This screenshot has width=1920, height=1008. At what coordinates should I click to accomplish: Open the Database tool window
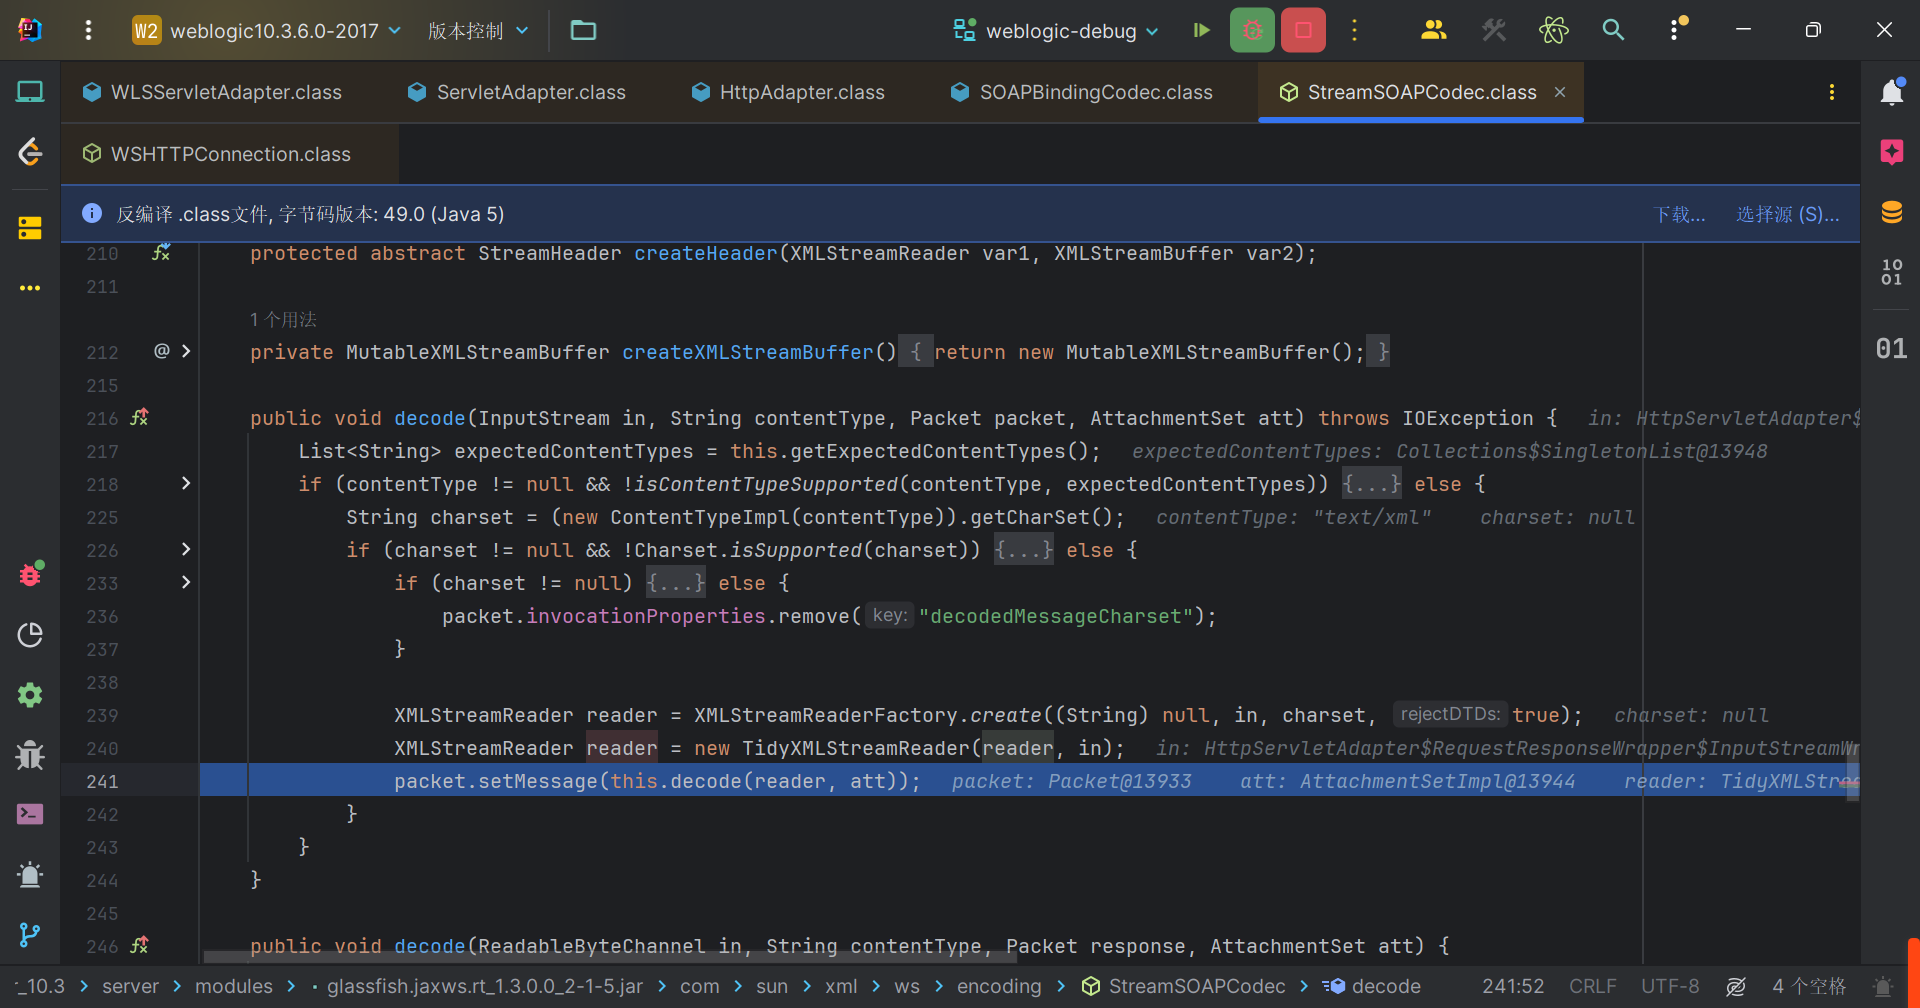1891,212
